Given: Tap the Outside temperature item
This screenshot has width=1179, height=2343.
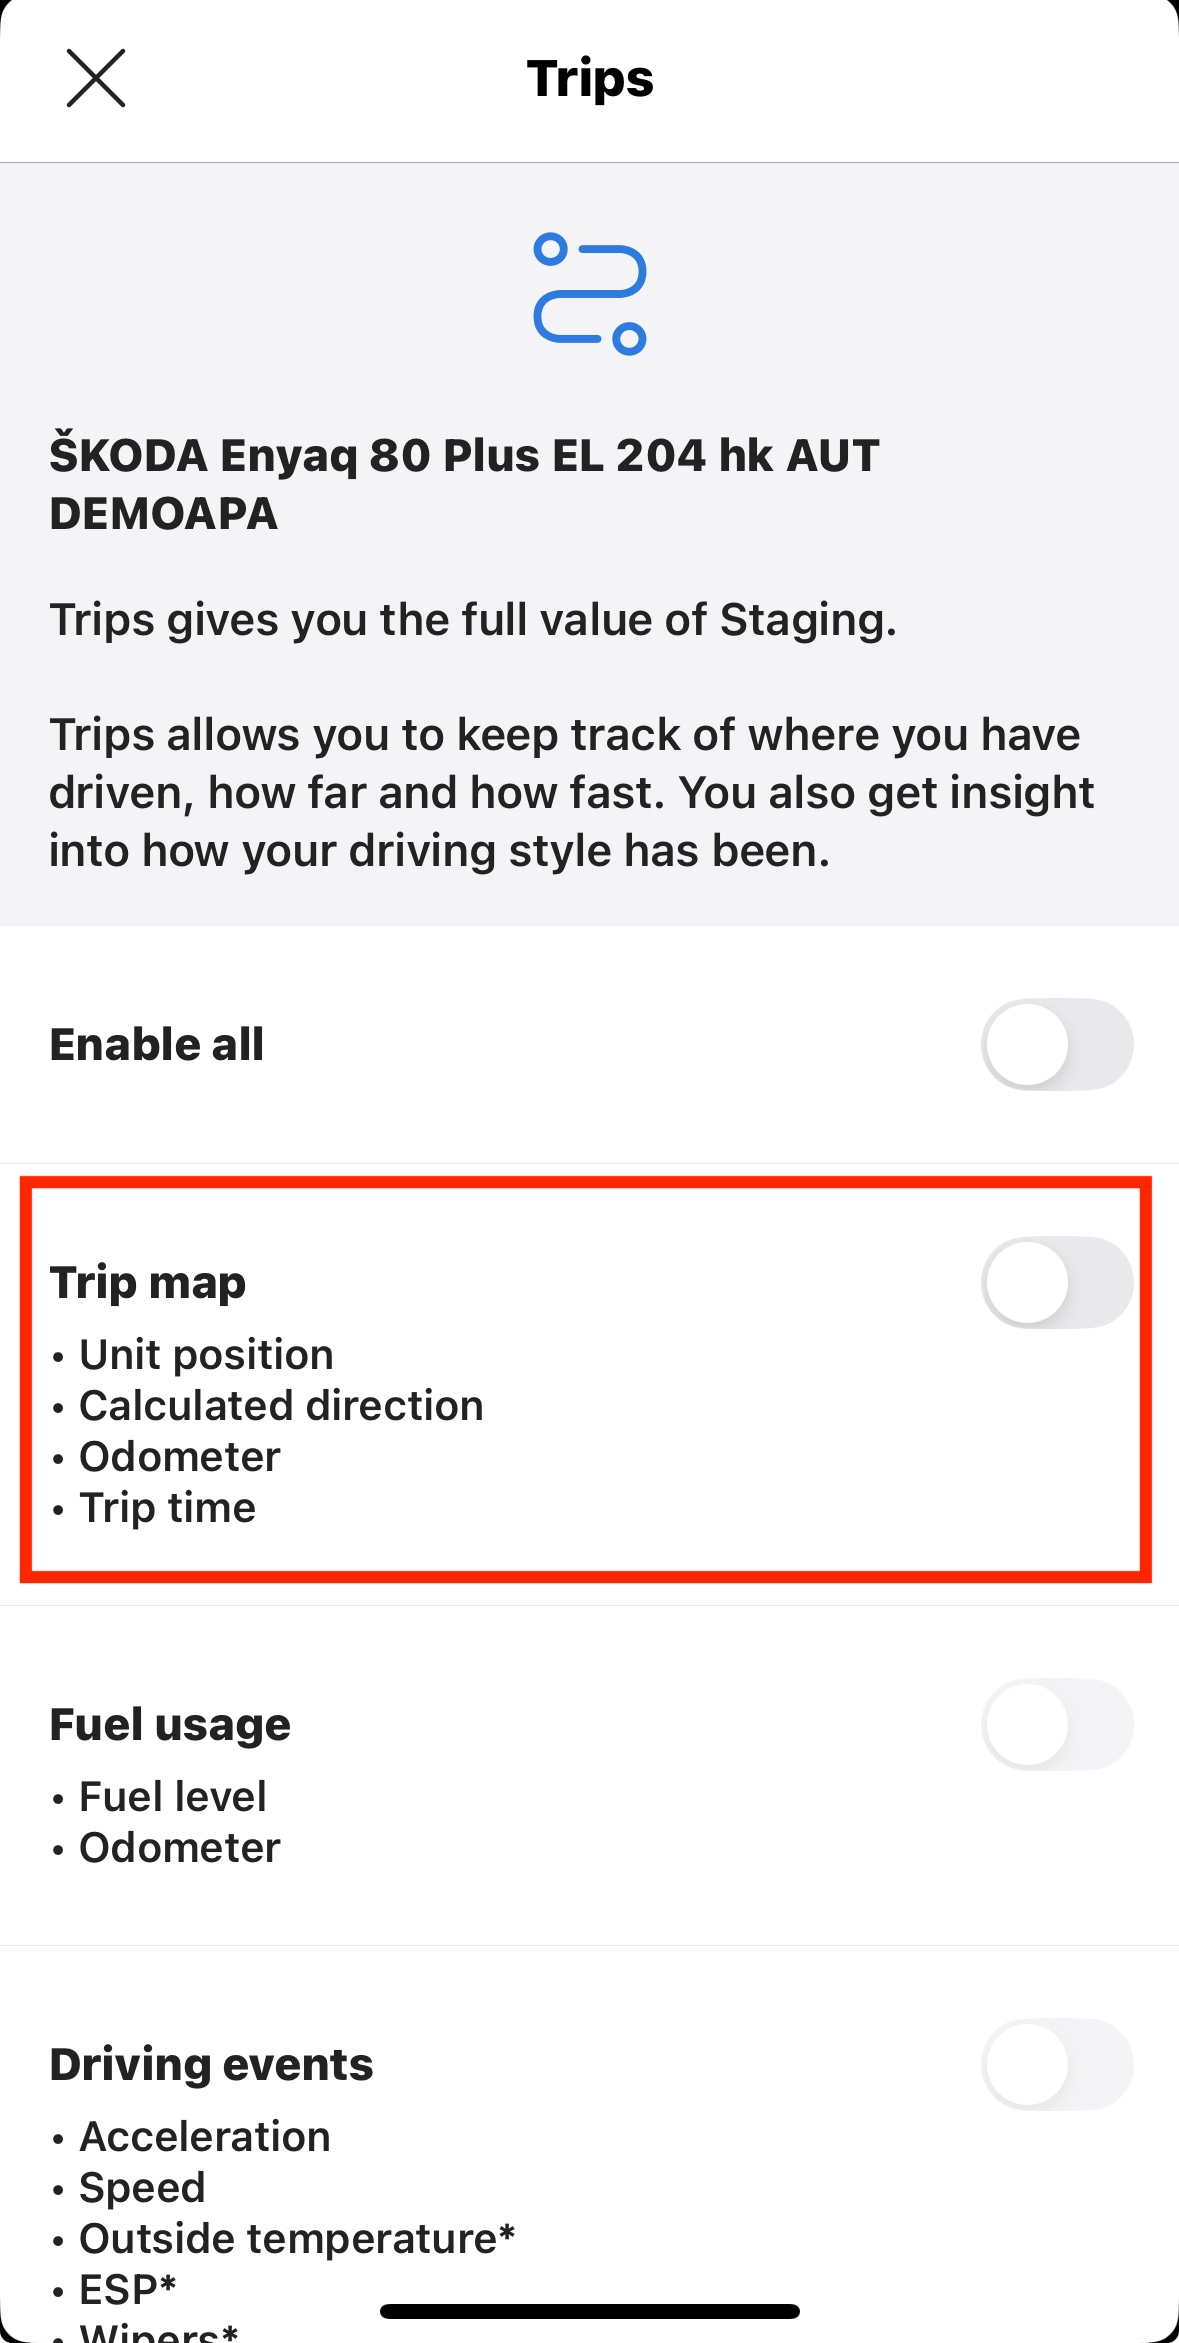Looking at the screenshot, I should point(296,2239).
